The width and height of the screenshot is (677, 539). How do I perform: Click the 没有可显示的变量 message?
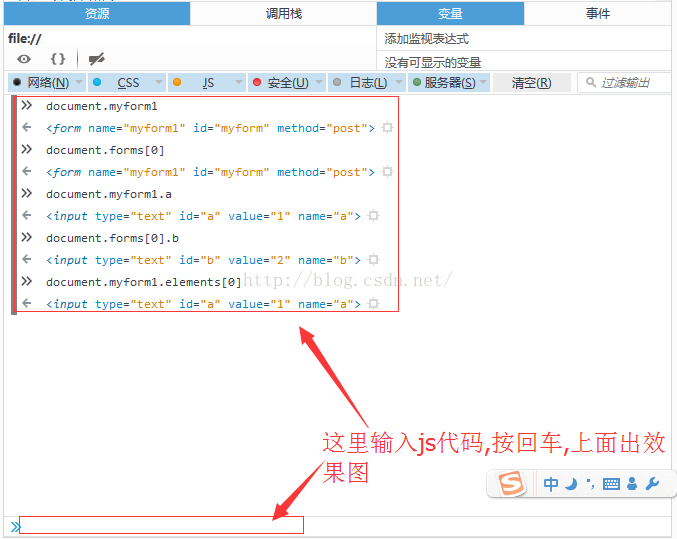[433, 63]
